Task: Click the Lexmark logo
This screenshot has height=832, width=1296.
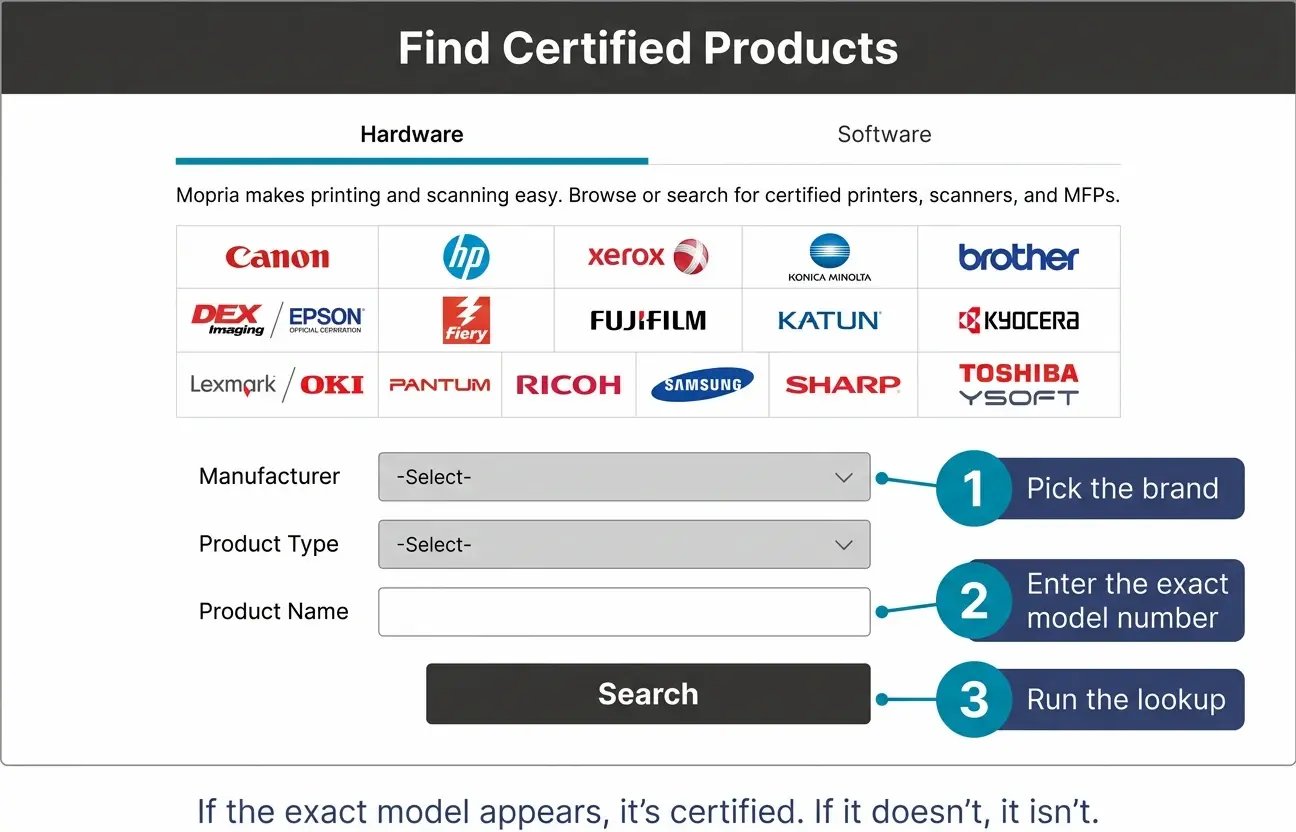Action: tap(233, 384)
